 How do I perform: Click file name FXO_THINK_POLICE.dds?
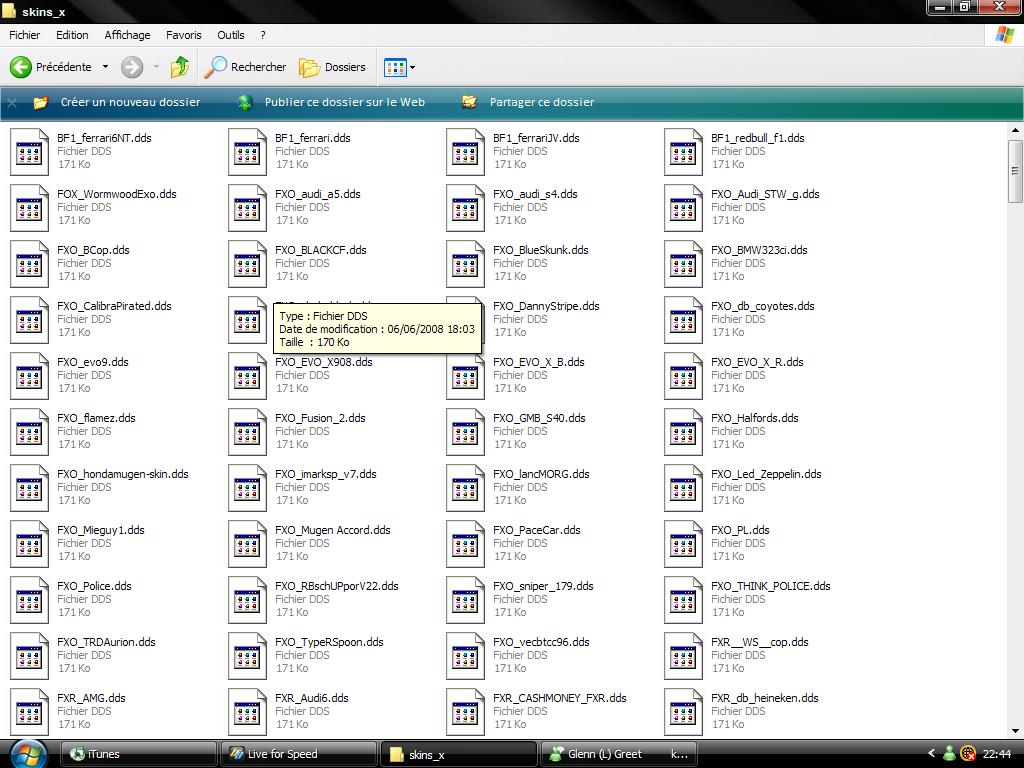(x=771, y=586)
